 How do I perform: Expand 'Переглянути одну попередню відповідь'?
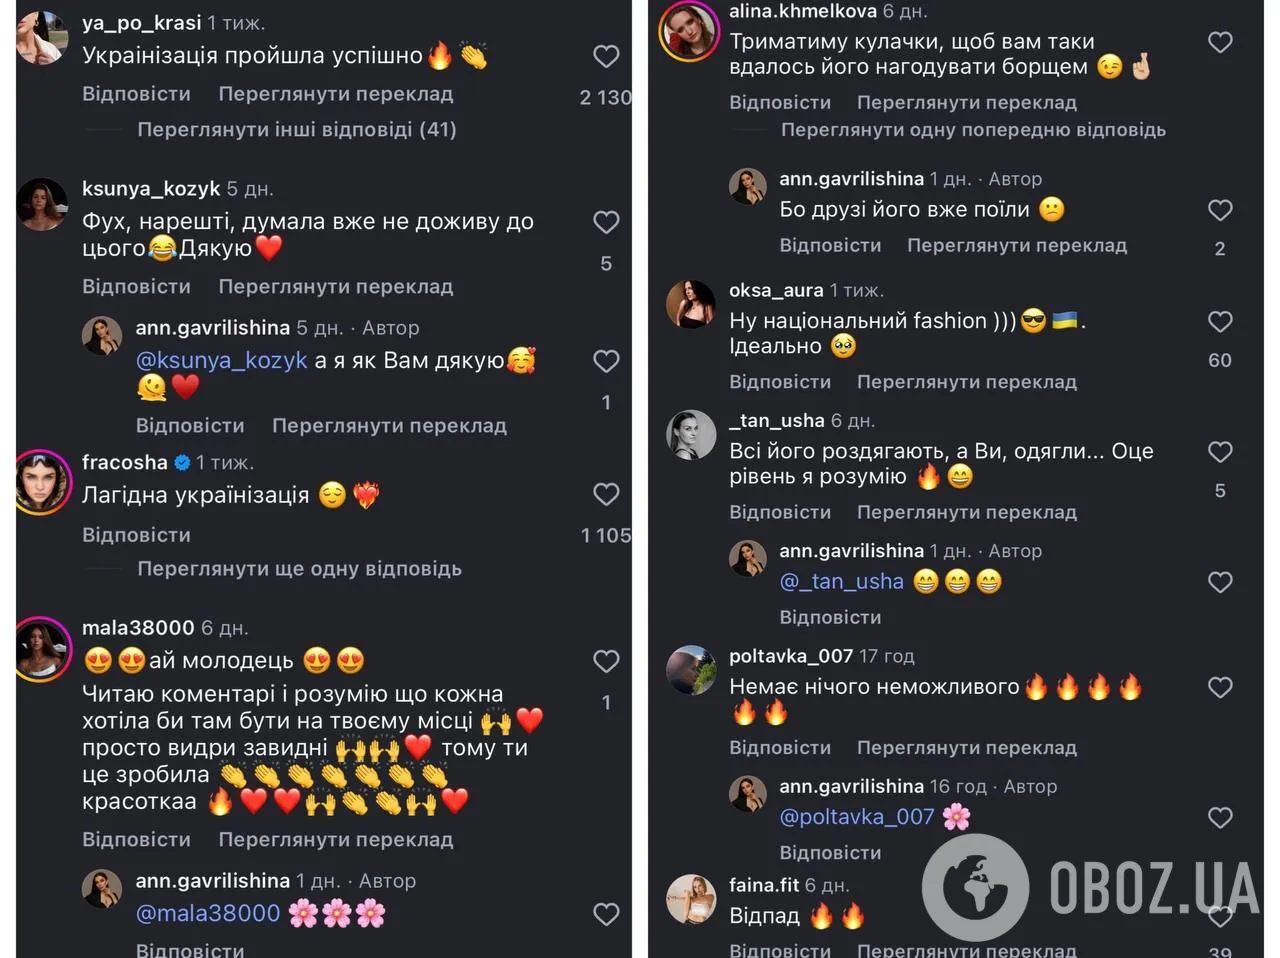(x=973, y=130)
